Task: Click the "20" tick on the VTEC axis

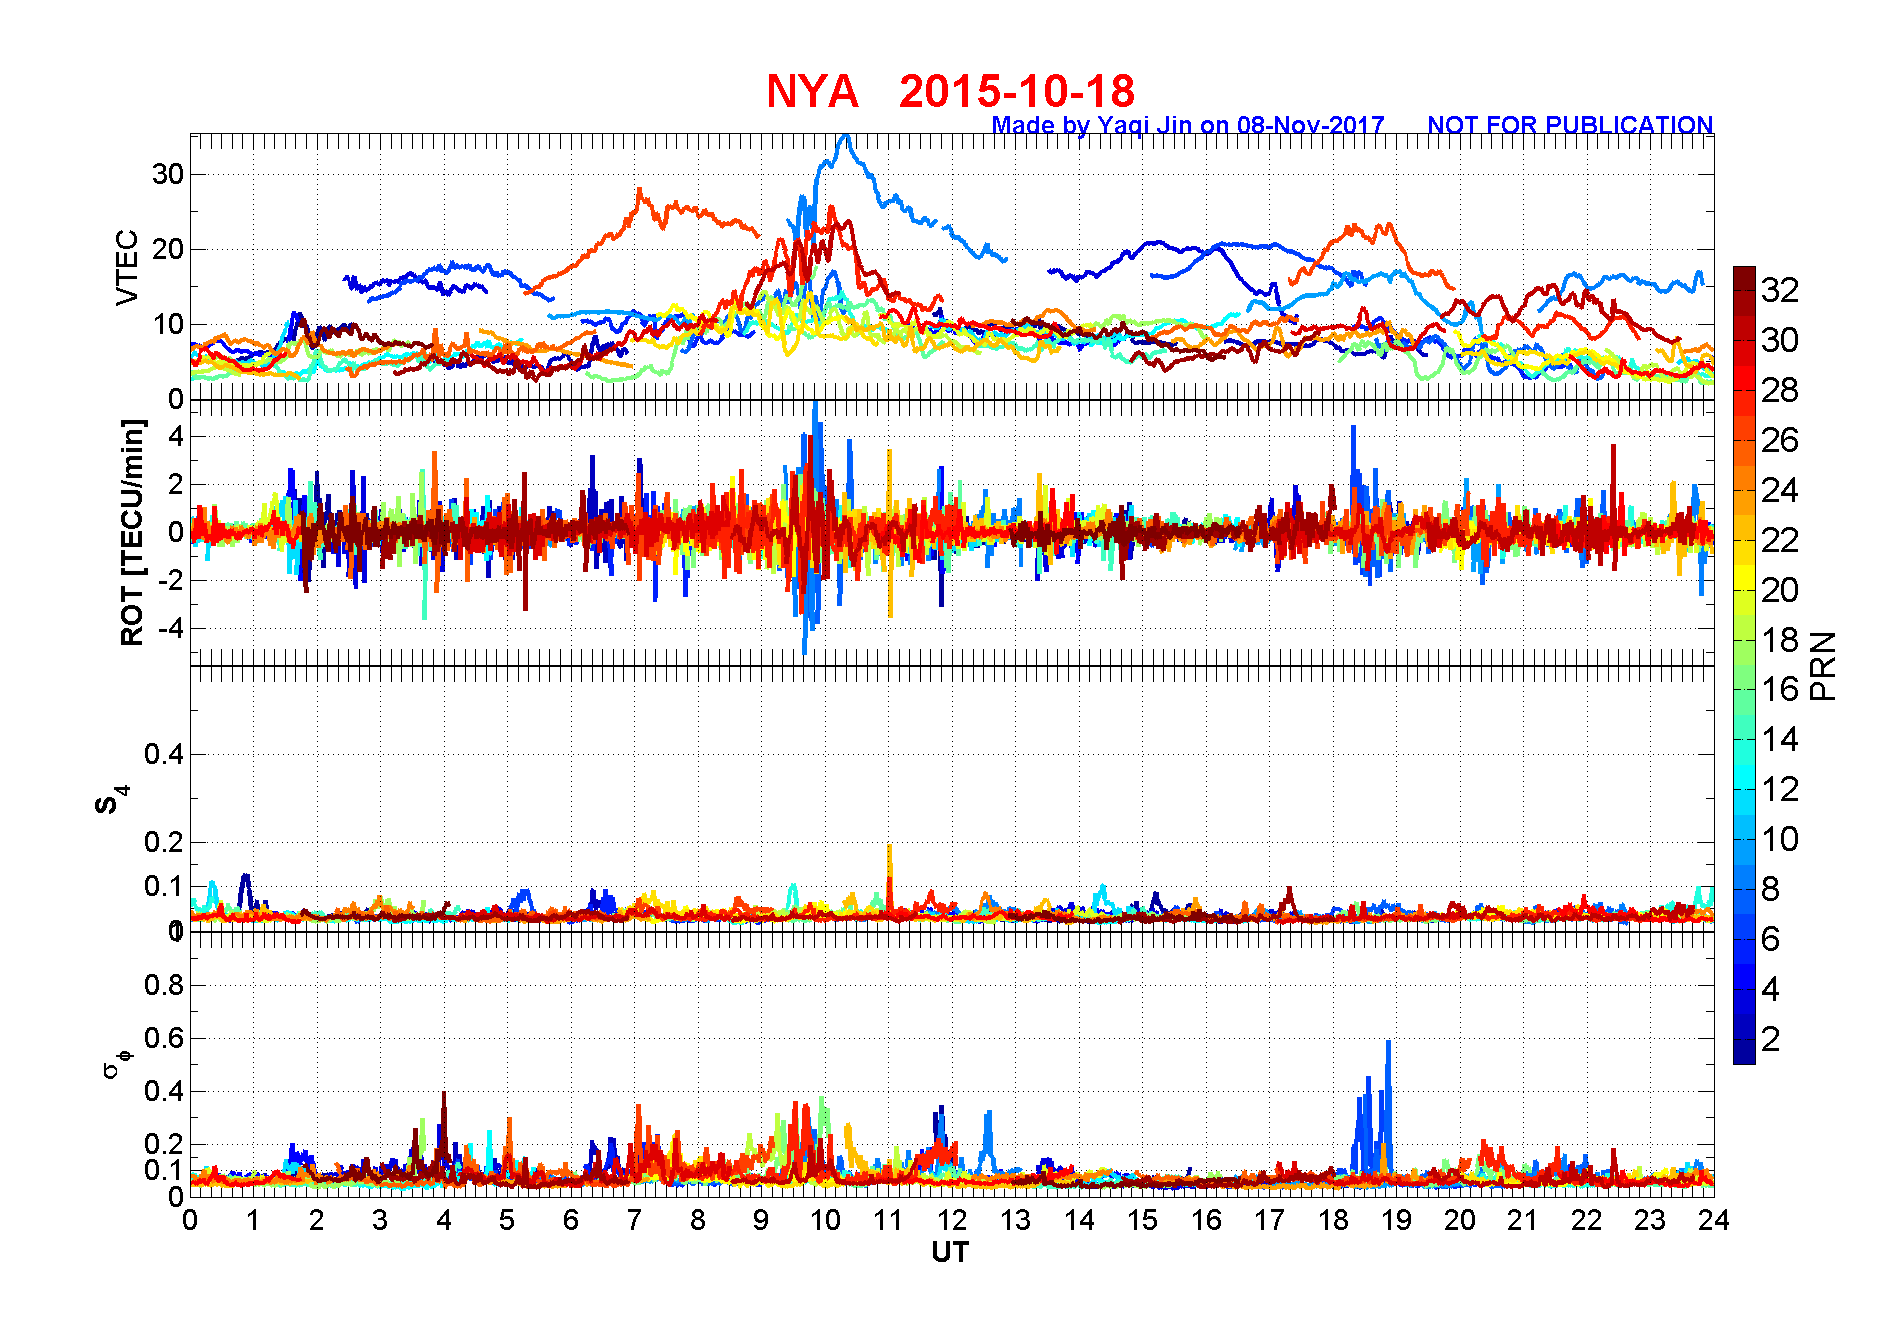Action: [167, 249]
